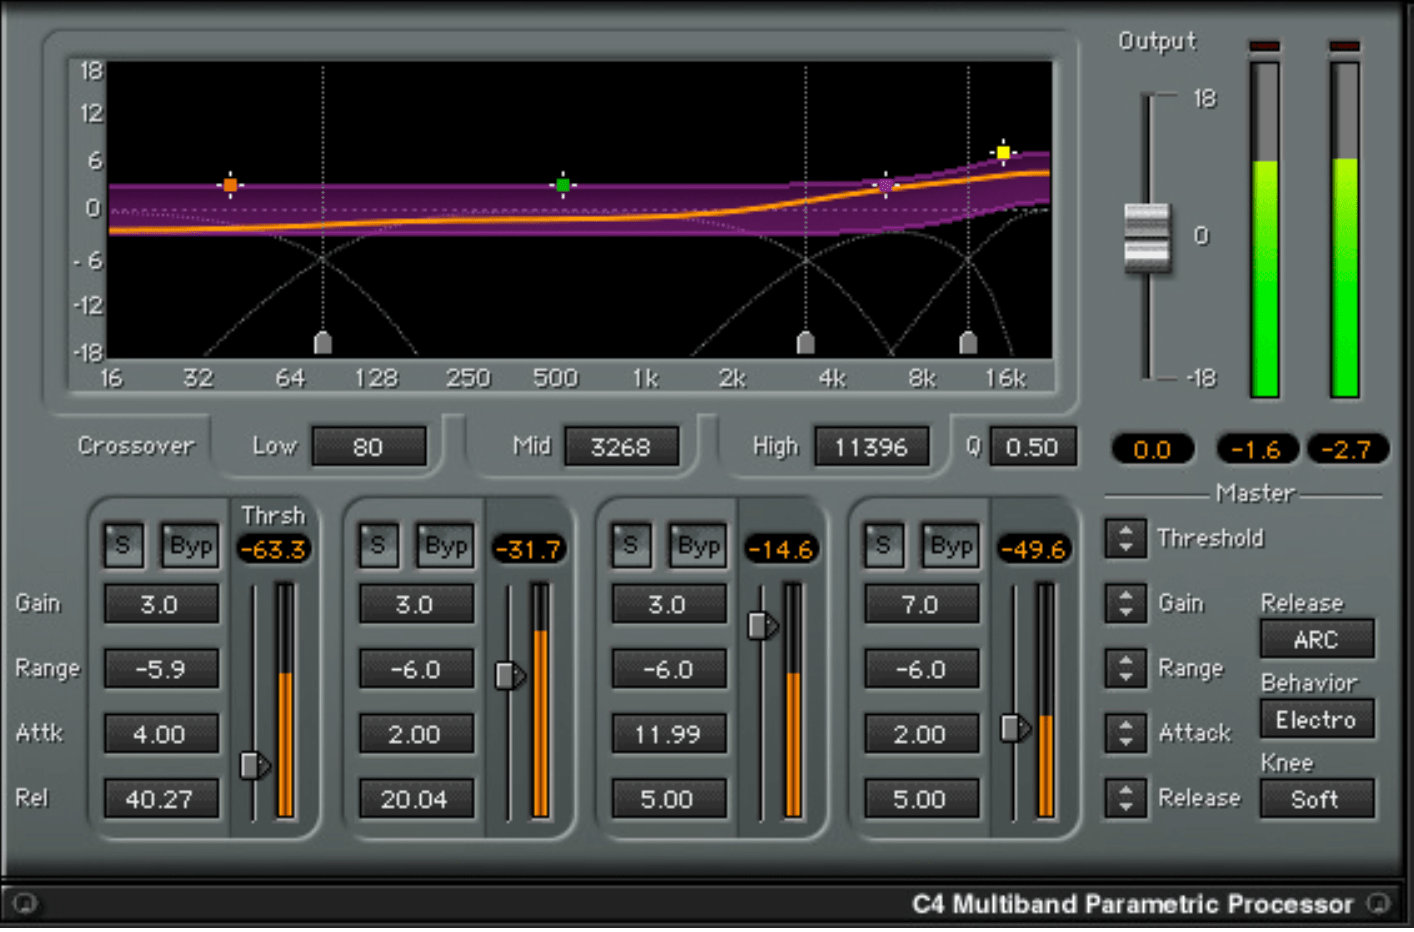Edit the Low crossover value of 80
This screenshot has width=1414, height=932.
tap(369, 446)
